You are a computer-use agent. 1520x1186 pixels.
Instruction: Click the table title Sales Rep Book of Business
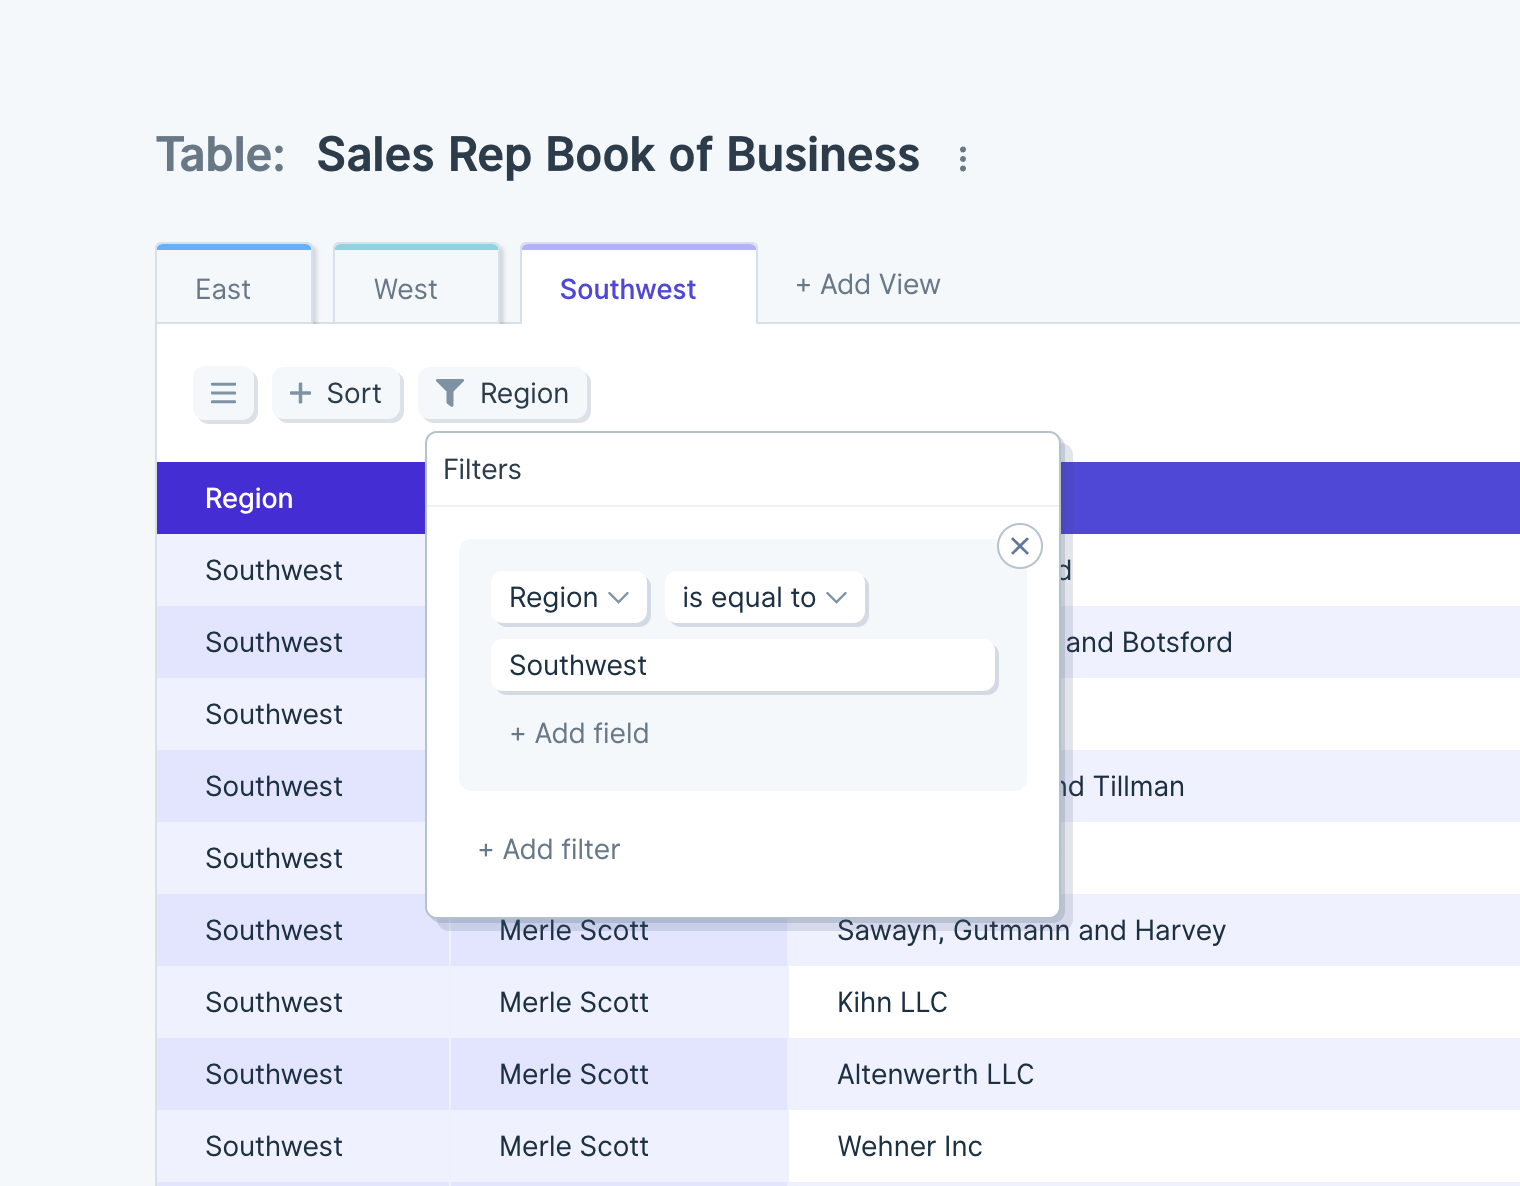pyautogui.click(x=617, y=155)
